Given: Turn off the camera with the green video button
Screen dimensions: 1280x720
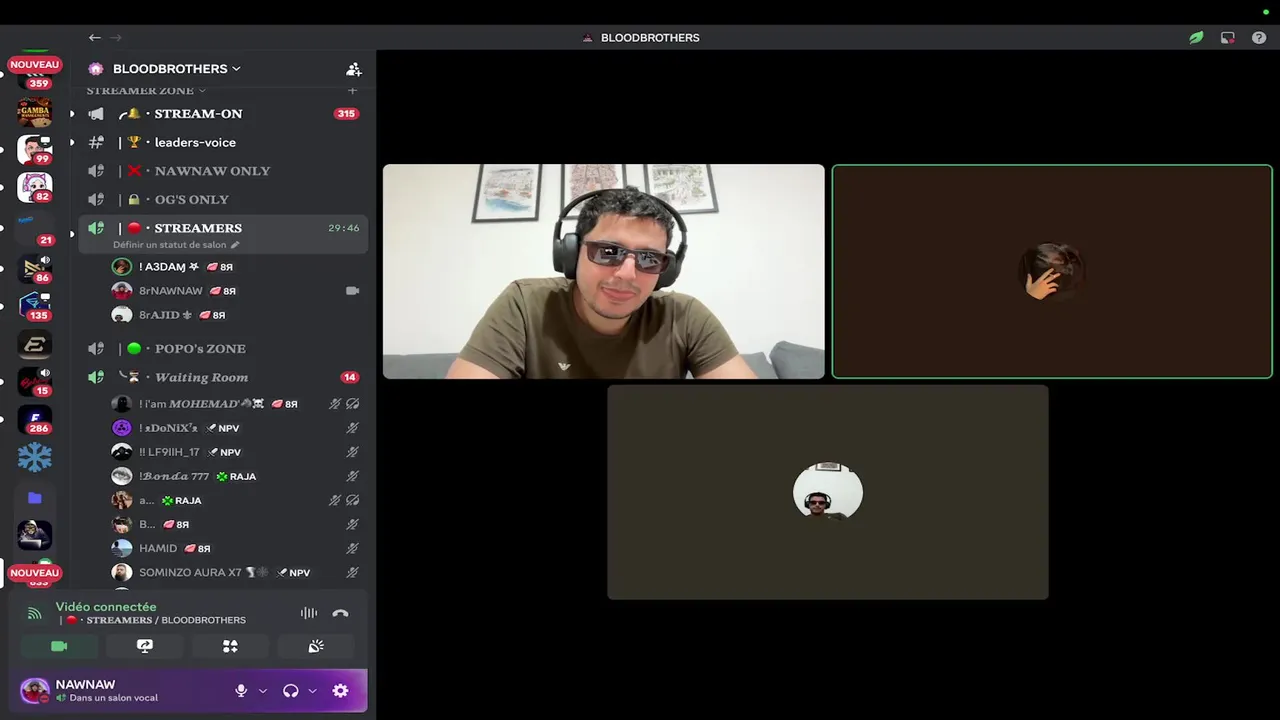Looking at the screenshot, I should coord(59,646).
